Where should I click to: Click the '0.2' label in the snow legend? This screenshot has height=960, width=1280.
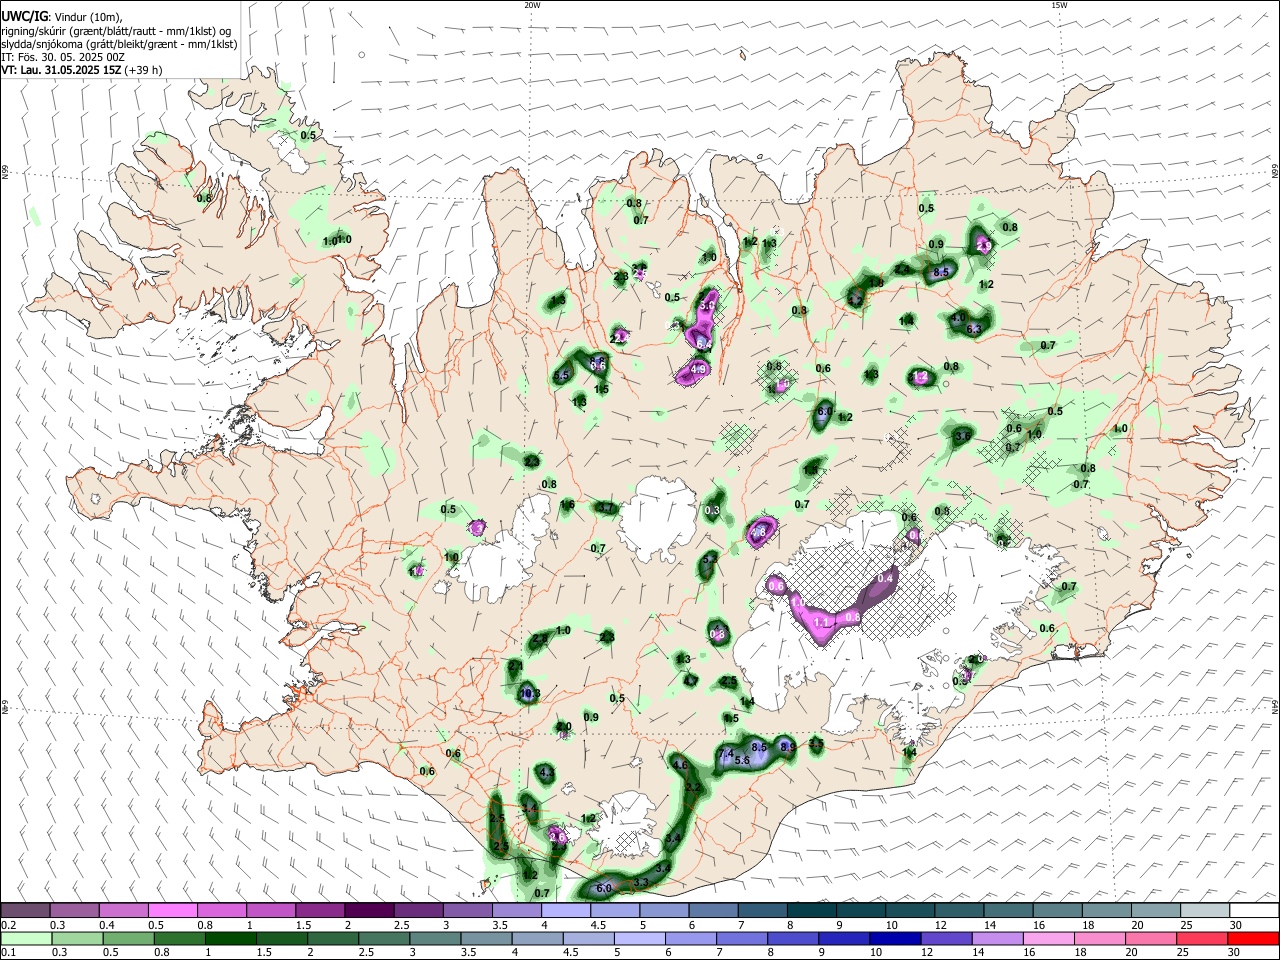[x=8, y=924]
